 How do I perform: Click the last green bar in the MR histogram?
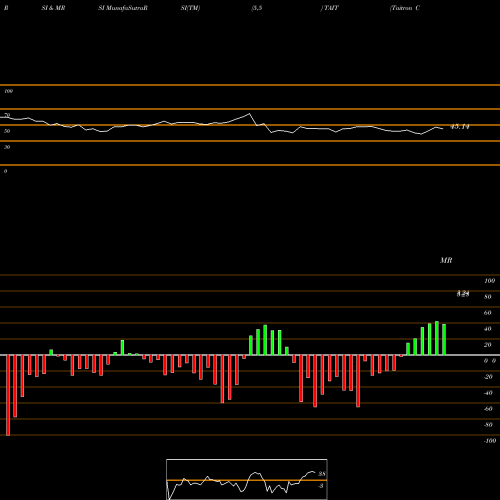click(444, 339)
